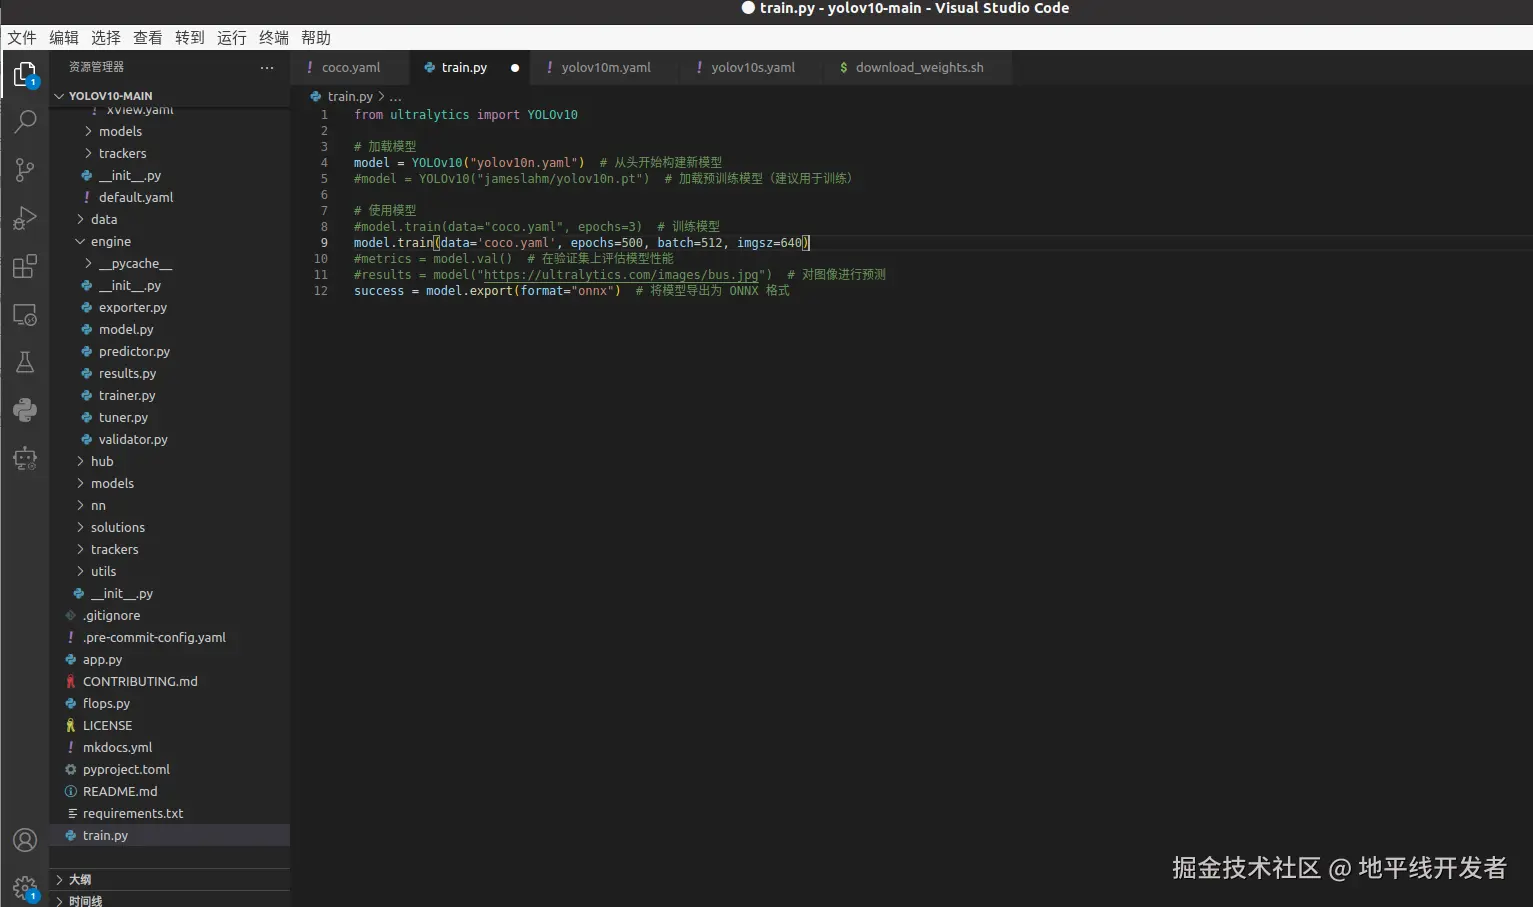Open trainer.py in the file tree
The height and width of the screenshot is (907, 1533).
tap(127, 396)
